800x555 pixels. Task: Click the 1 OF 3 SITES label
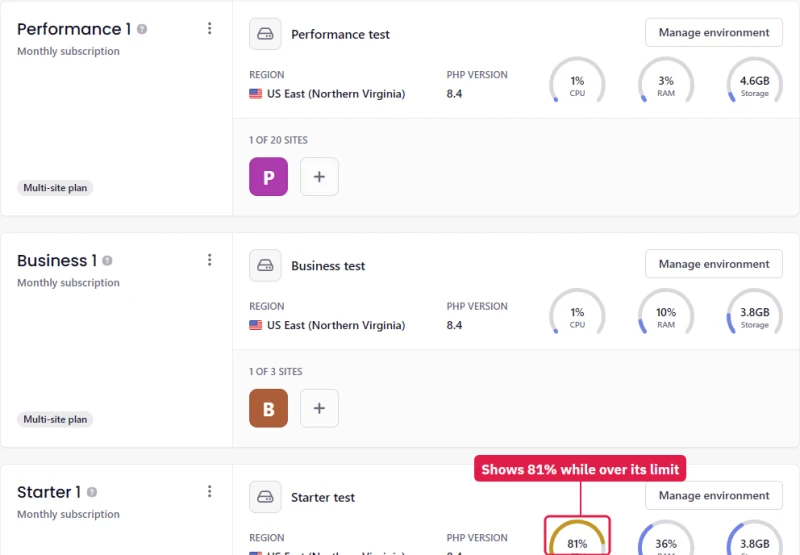276,372
